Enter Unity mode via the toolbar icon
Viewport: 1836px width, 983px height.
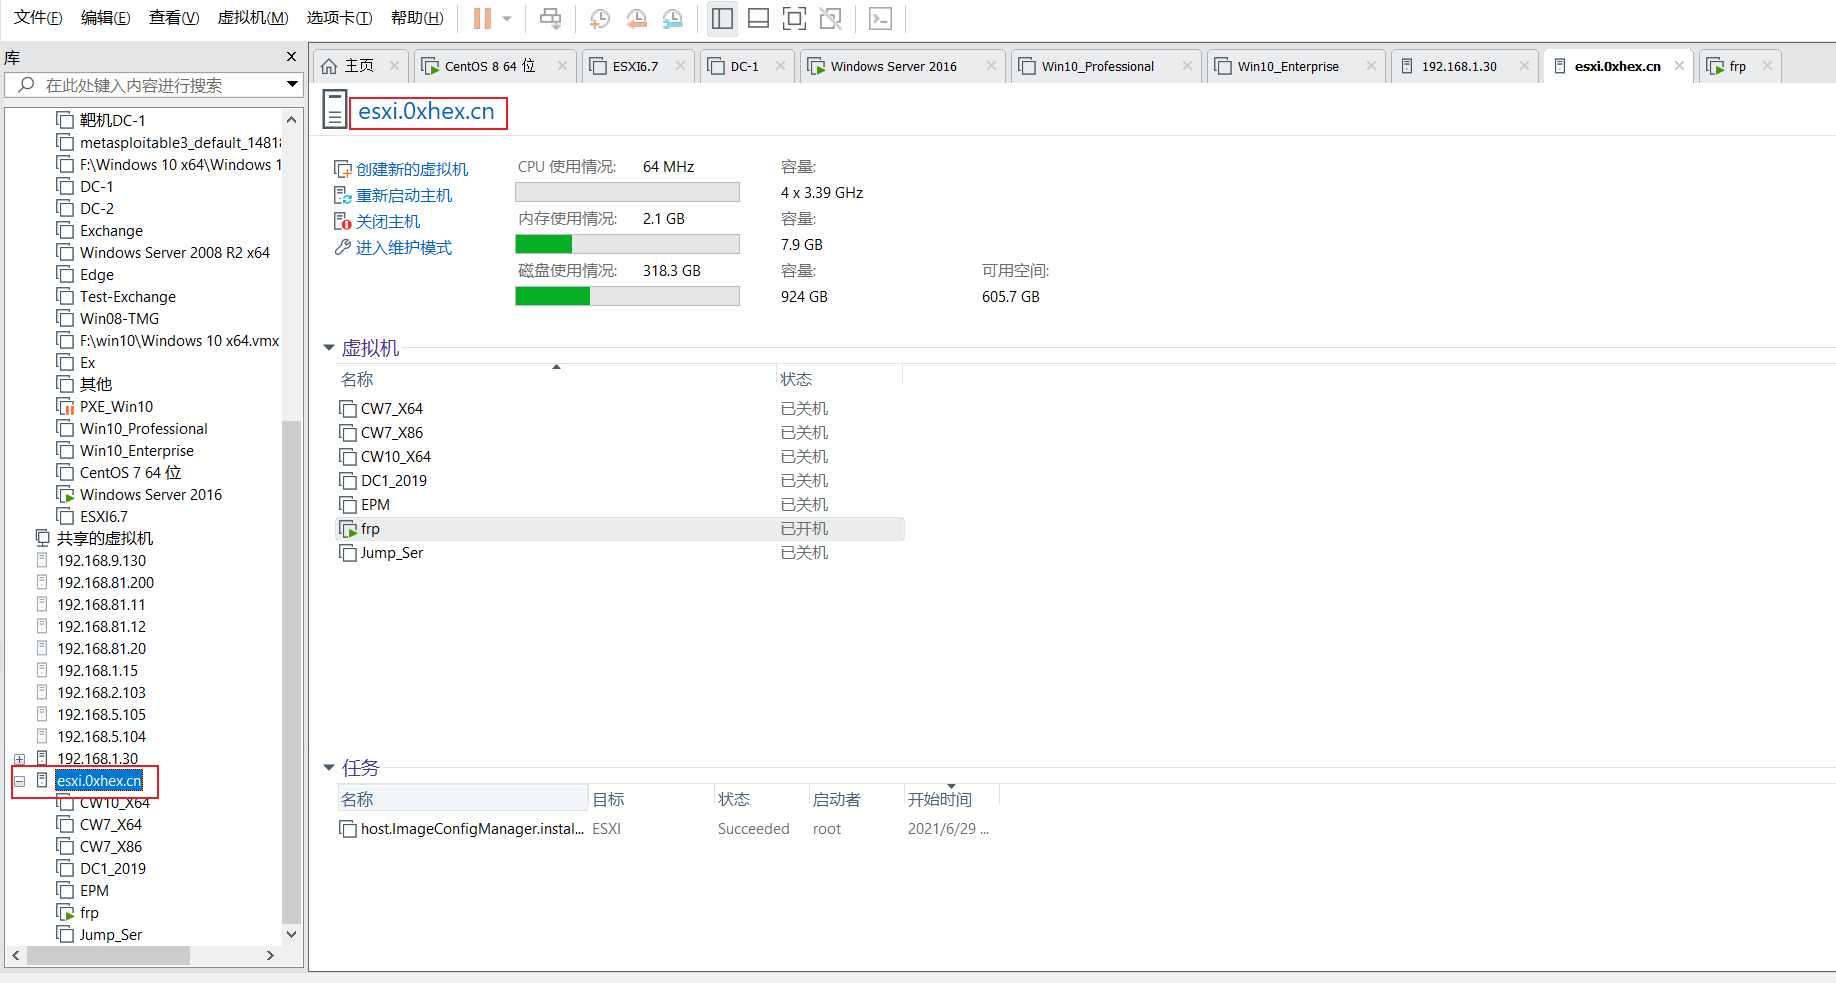click(831, 18)
